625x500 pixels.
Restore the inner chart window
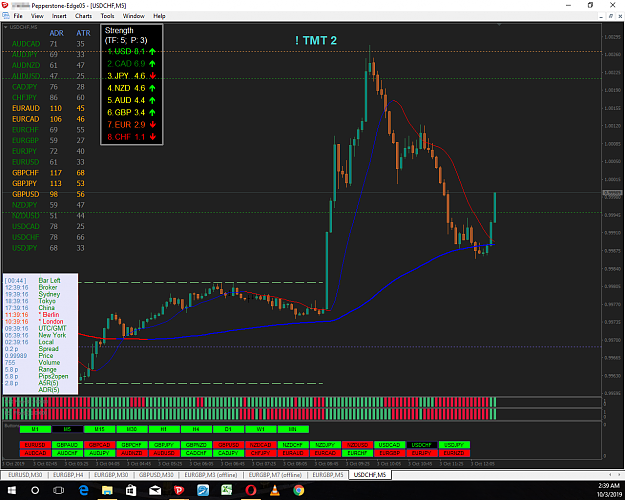pyautogui.click(x=611, y=16)
